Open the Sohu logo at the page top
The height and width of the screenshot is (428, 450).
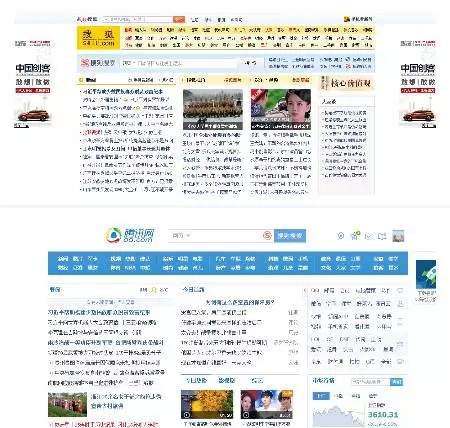point(98,38)
